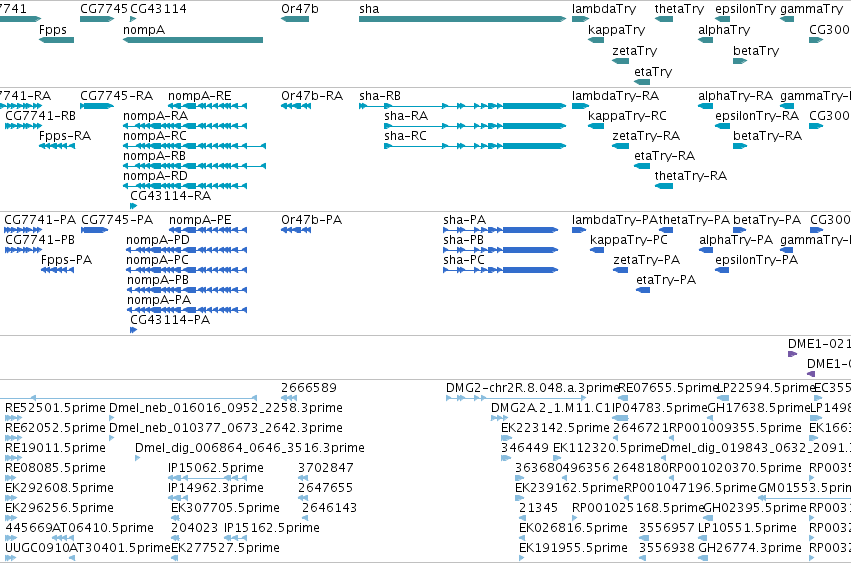Open EST EK191955.5prime
This screenshot has height=563, width=851.
pos(573,548)
